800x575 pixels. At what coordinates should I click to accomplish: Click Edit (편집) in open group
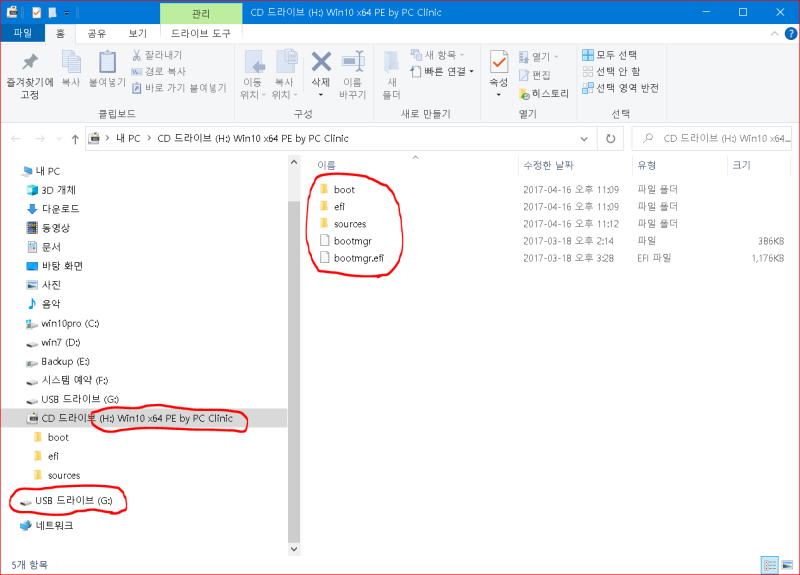pos(535,76)
